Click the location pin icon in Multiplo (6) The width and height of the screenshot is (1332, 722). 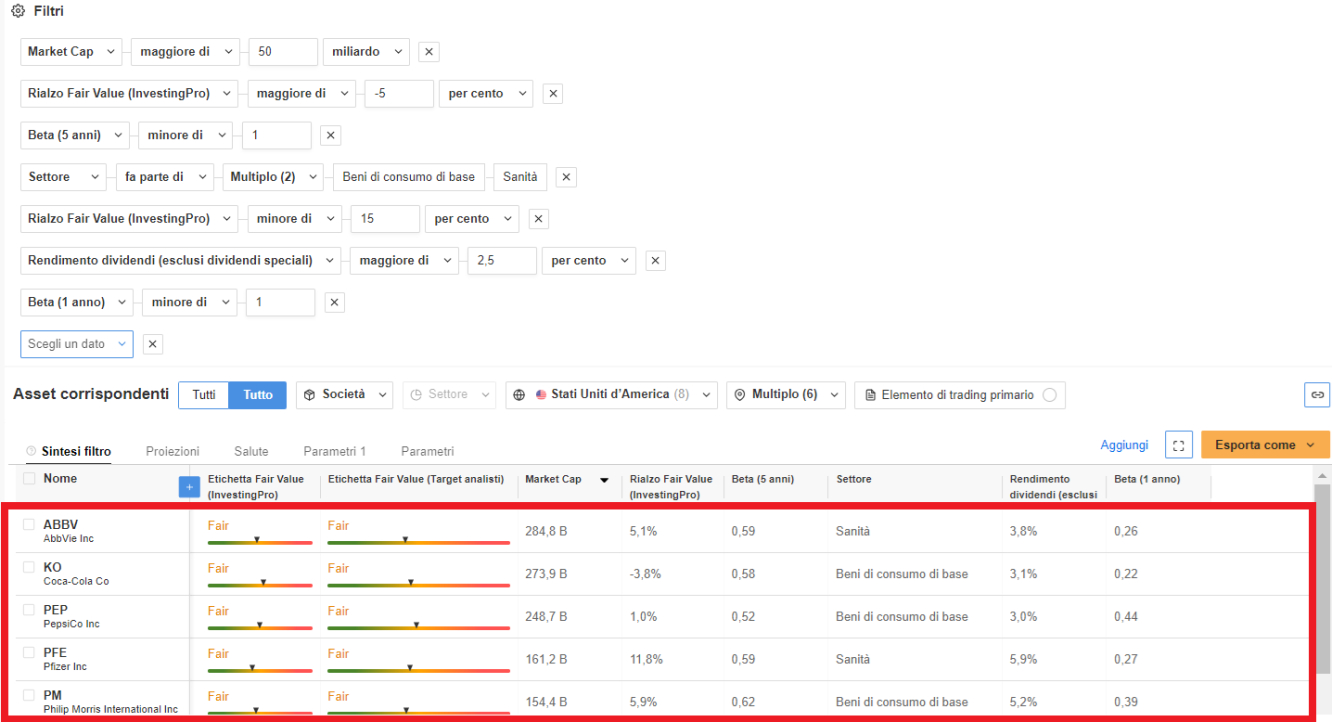click(x=740, y=395)
